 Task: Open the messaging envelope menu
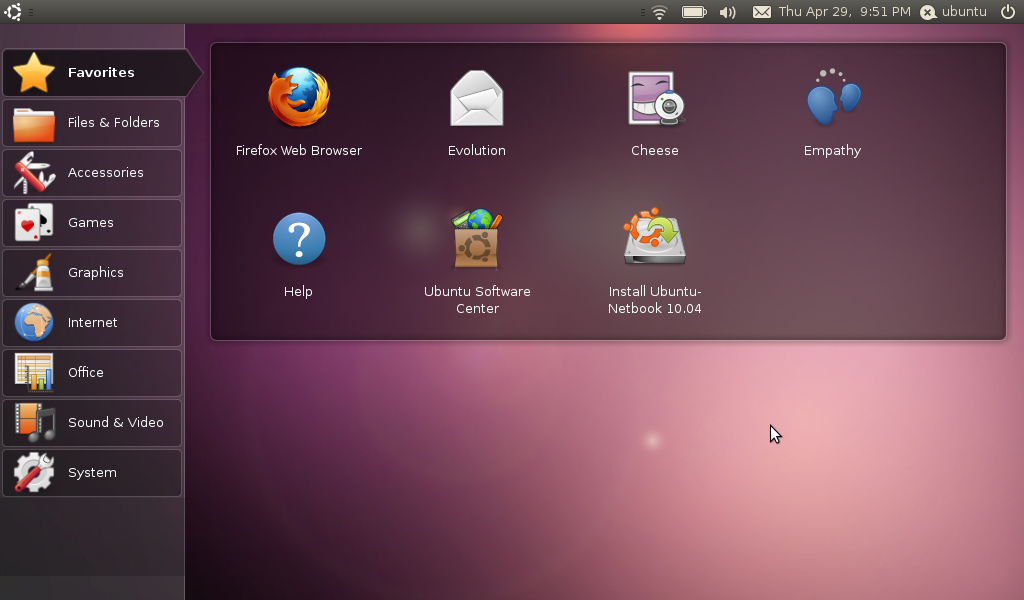pyautogui.click(x=762, y=12)
